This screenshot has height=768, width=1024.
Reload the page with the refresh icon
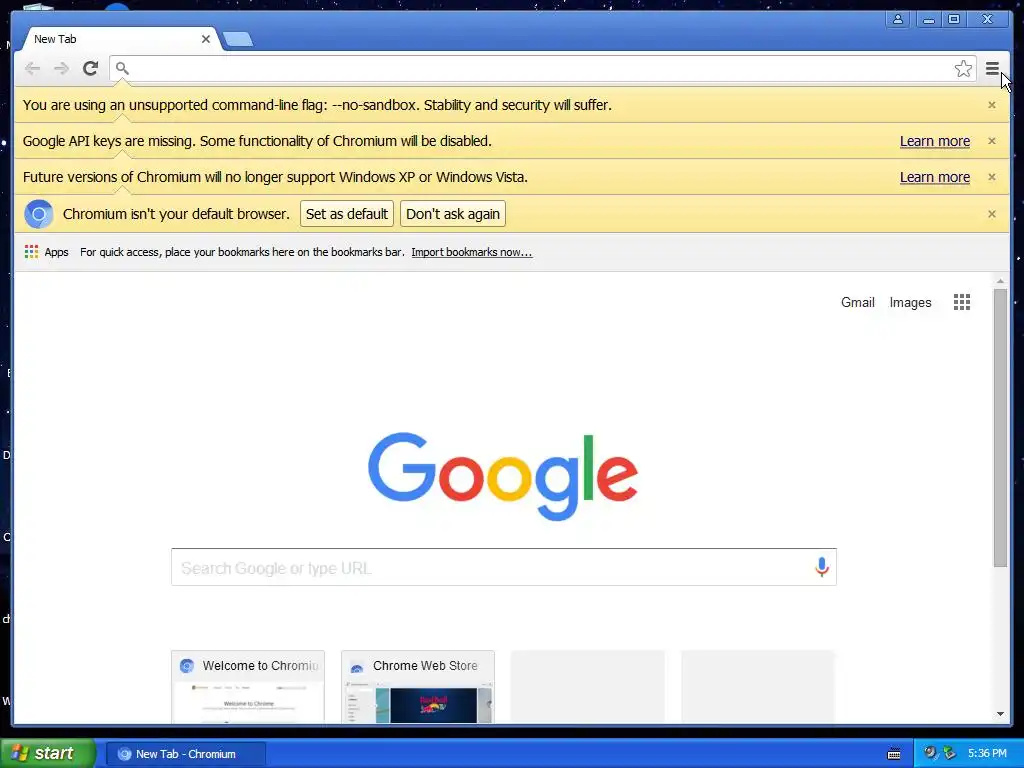(90, 68)
